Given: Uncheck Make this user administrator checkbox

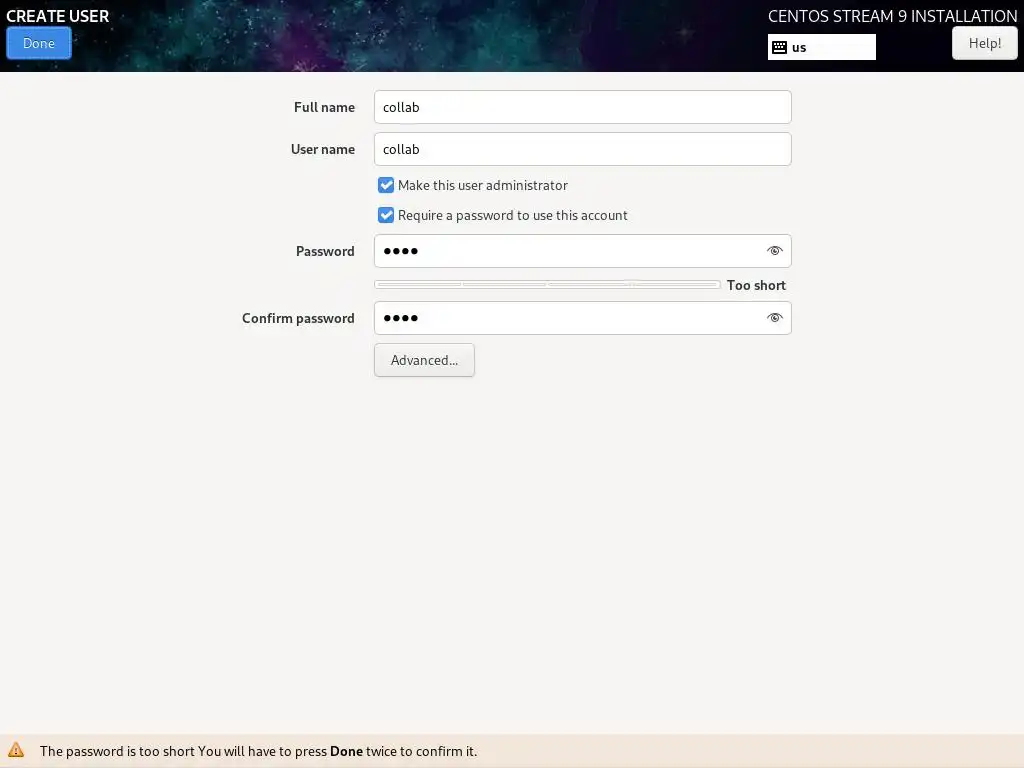Looking at the screenshot, I should point(386,185).
